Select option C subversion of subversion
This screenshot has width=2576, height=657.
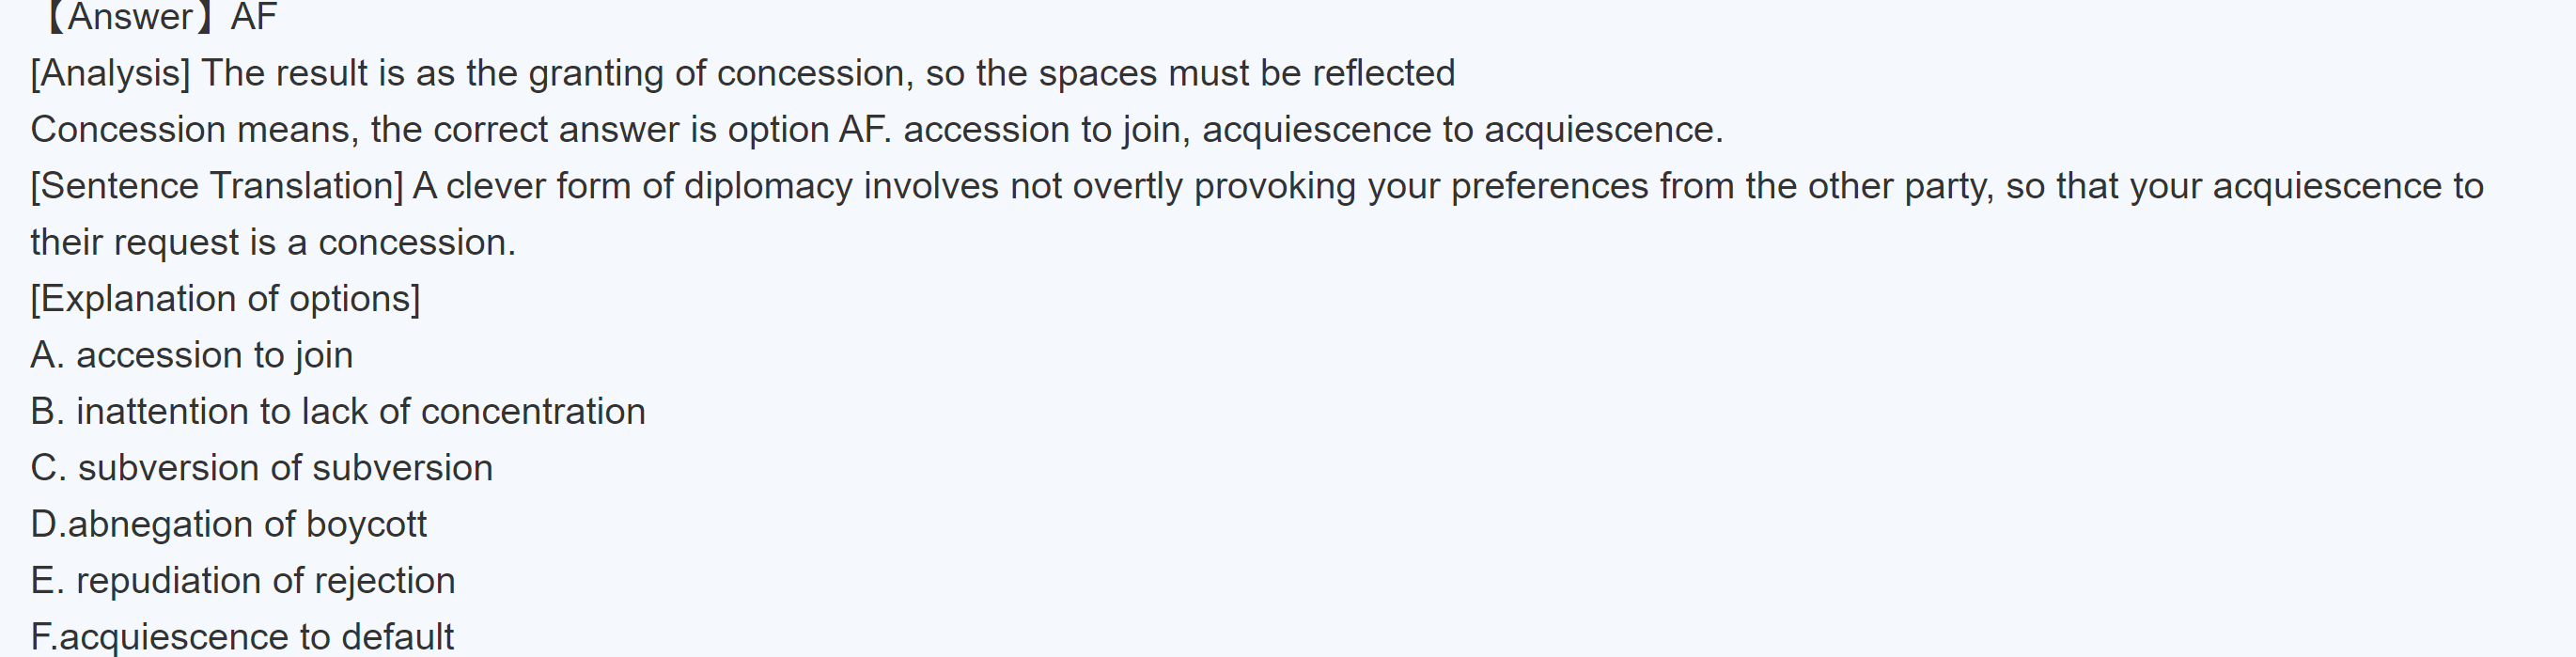click(x=262, y=468)
